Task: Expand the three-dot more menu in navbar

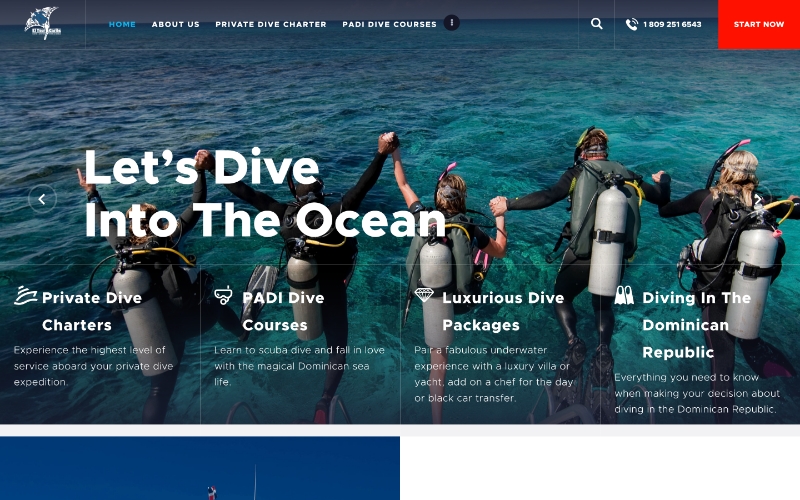Action: (451, 23)
